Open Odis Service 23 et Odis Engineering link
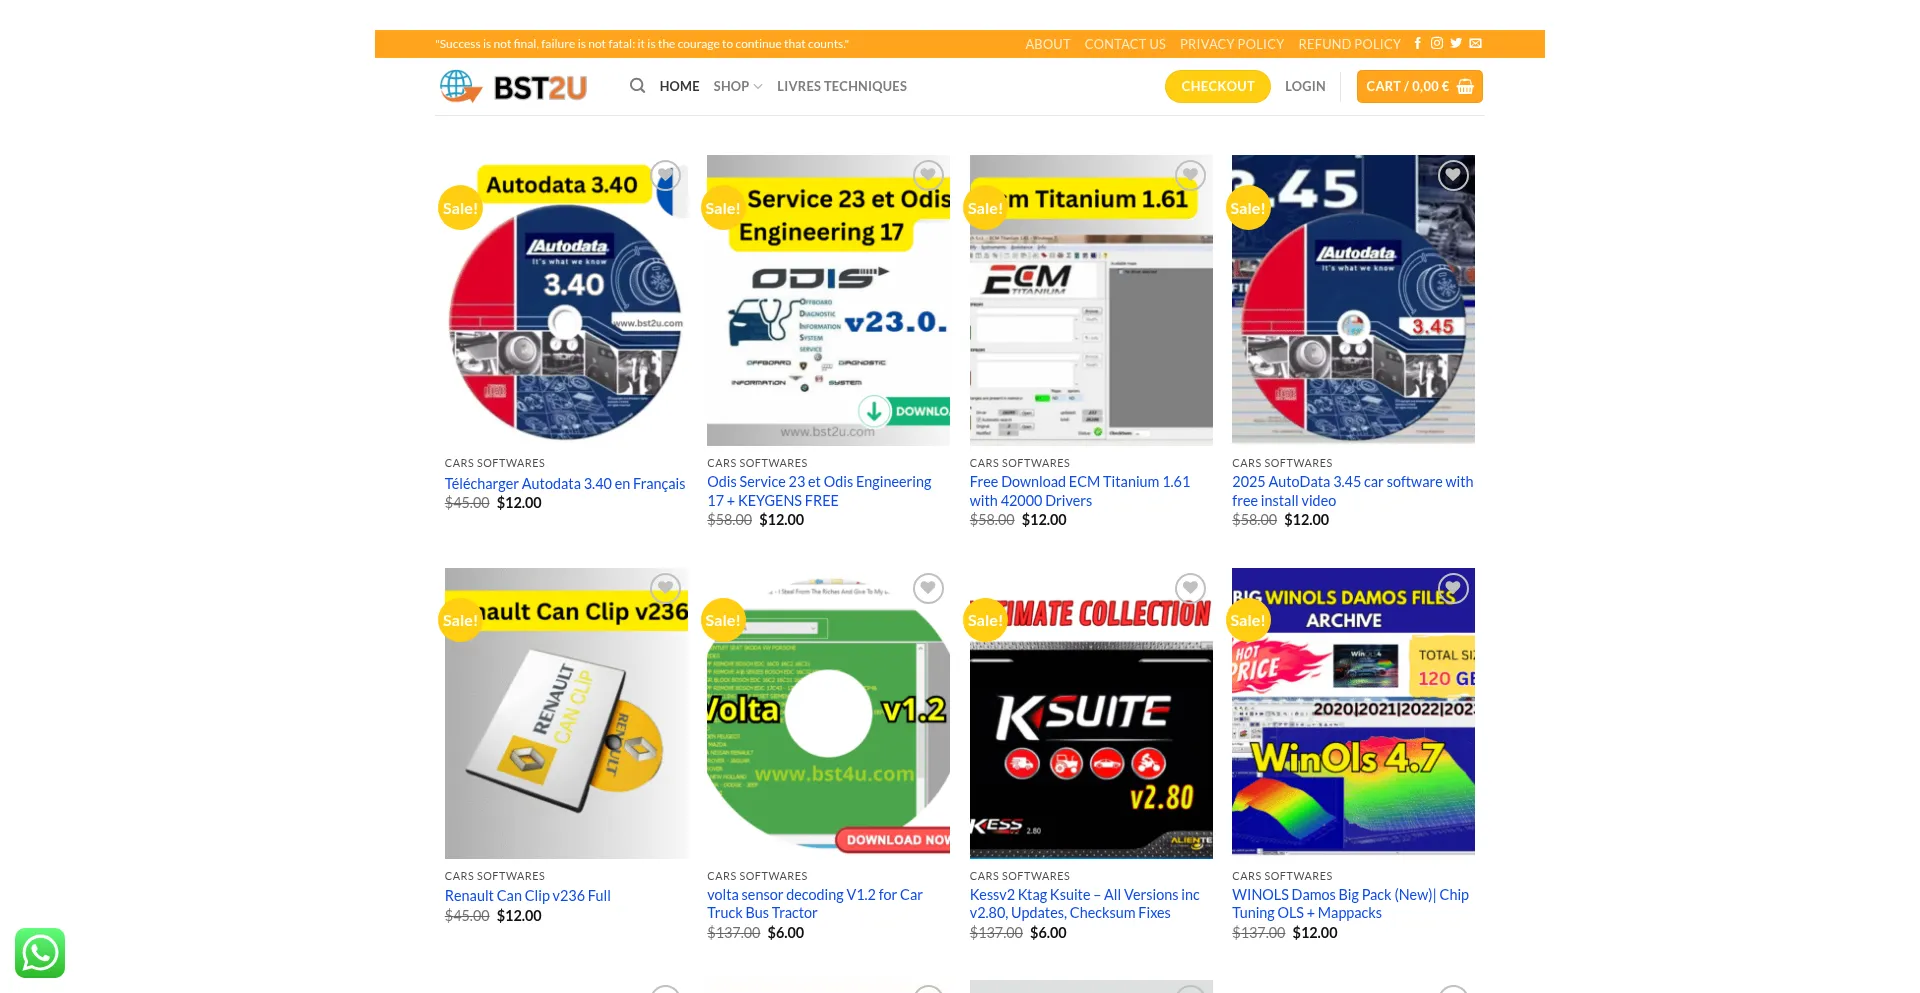1920x993 pixels. pos(819,491)
